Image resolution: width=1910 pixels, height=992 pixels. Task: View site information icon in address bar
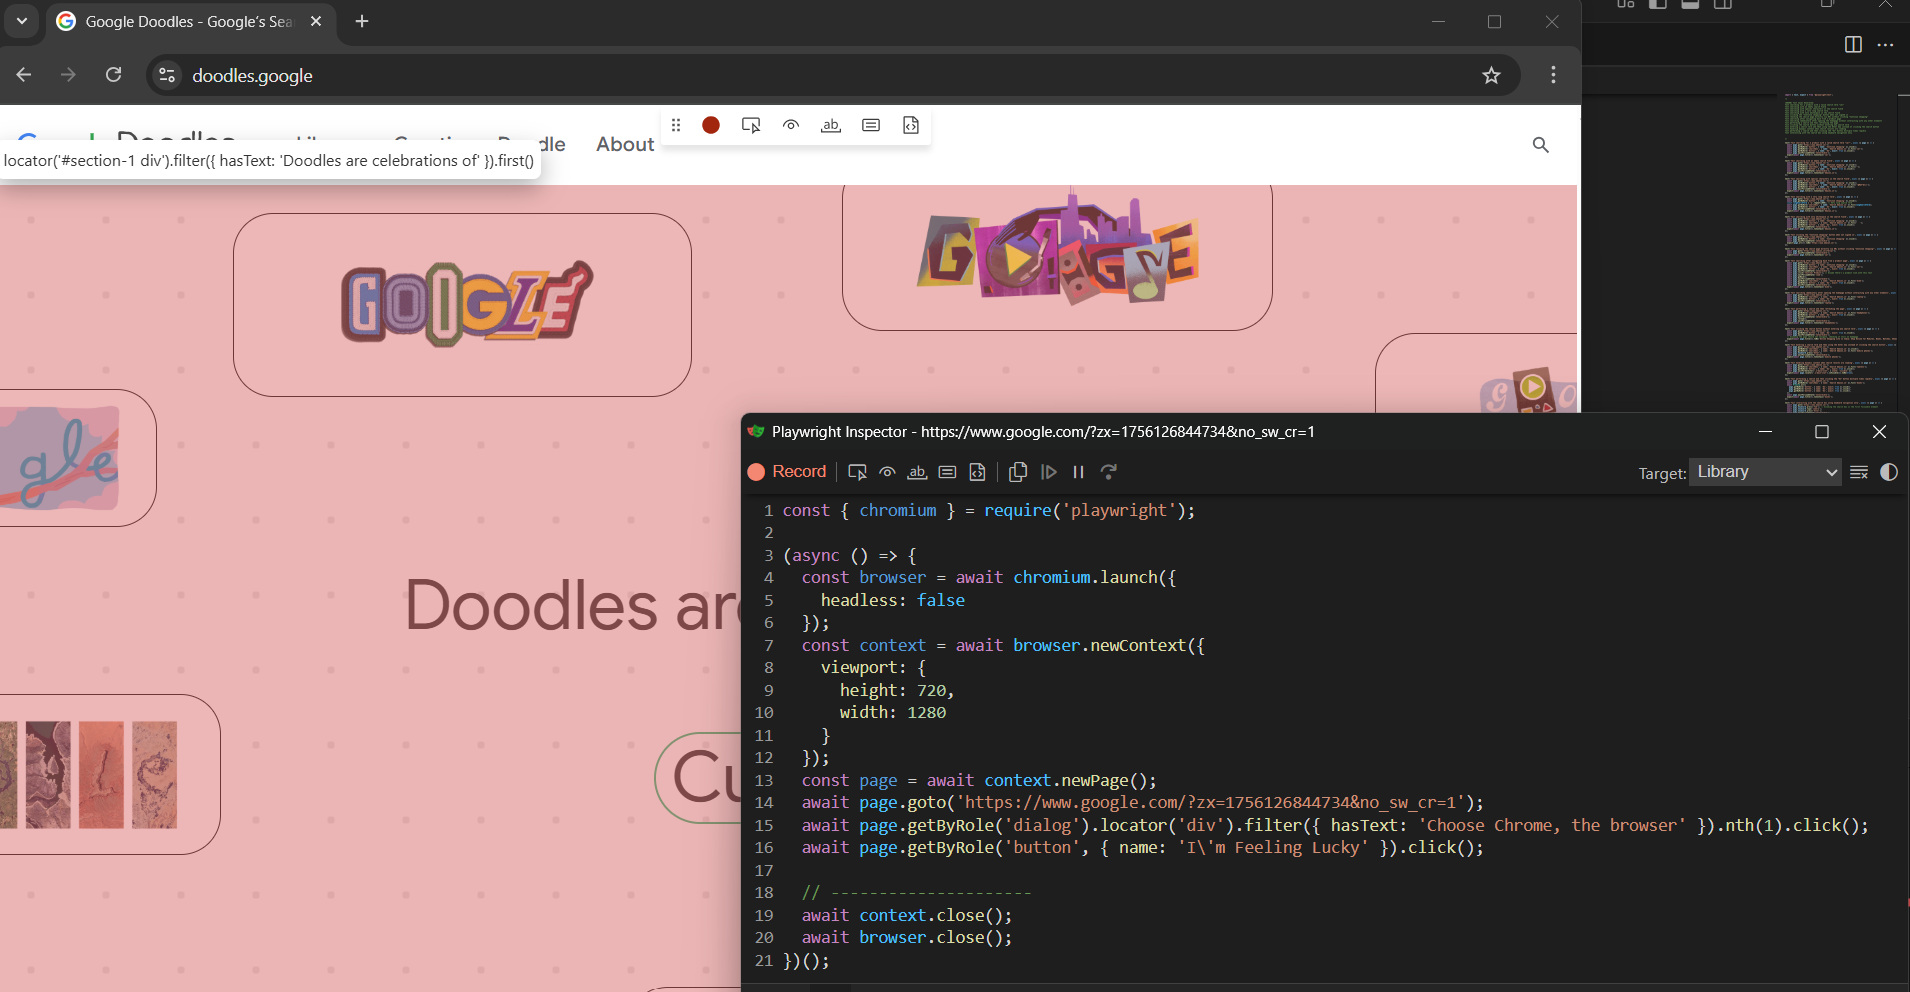tap(167, 75)
